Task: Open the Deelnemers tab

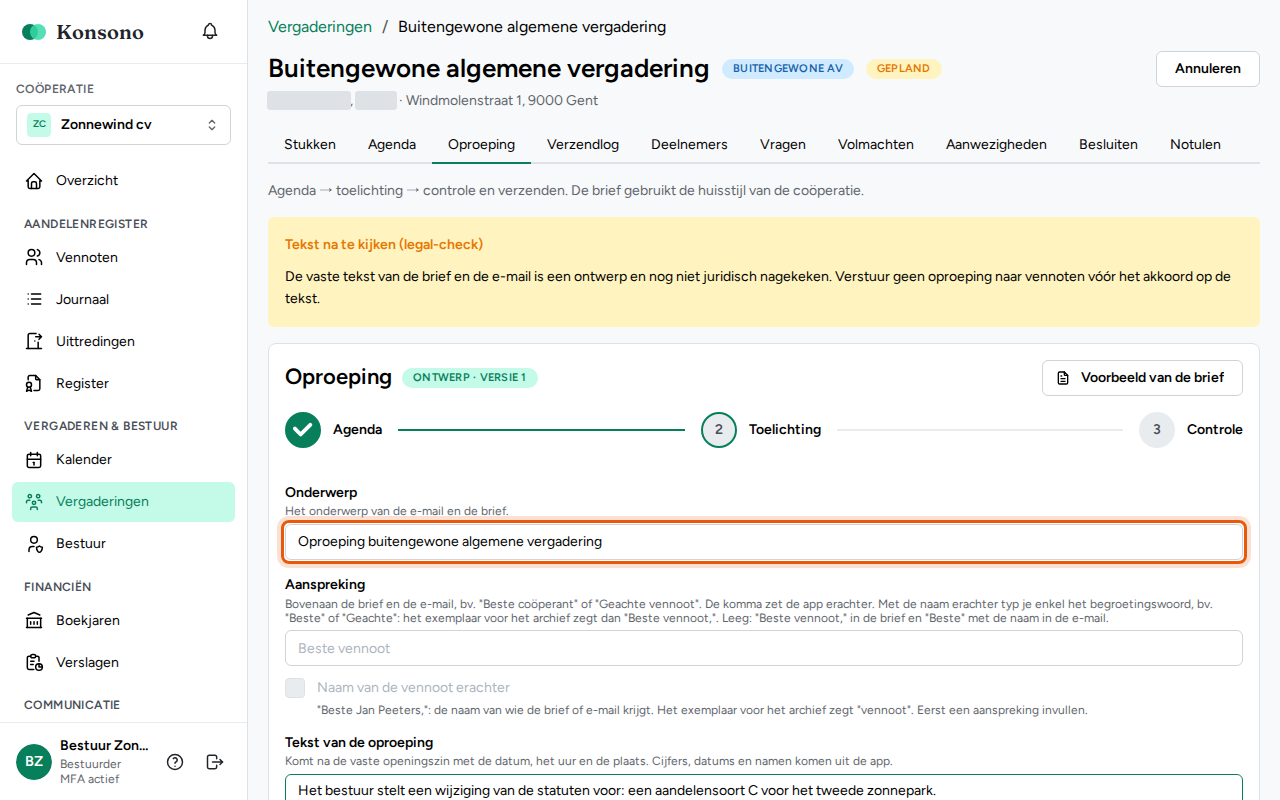Action: click(x=689, y=144)
